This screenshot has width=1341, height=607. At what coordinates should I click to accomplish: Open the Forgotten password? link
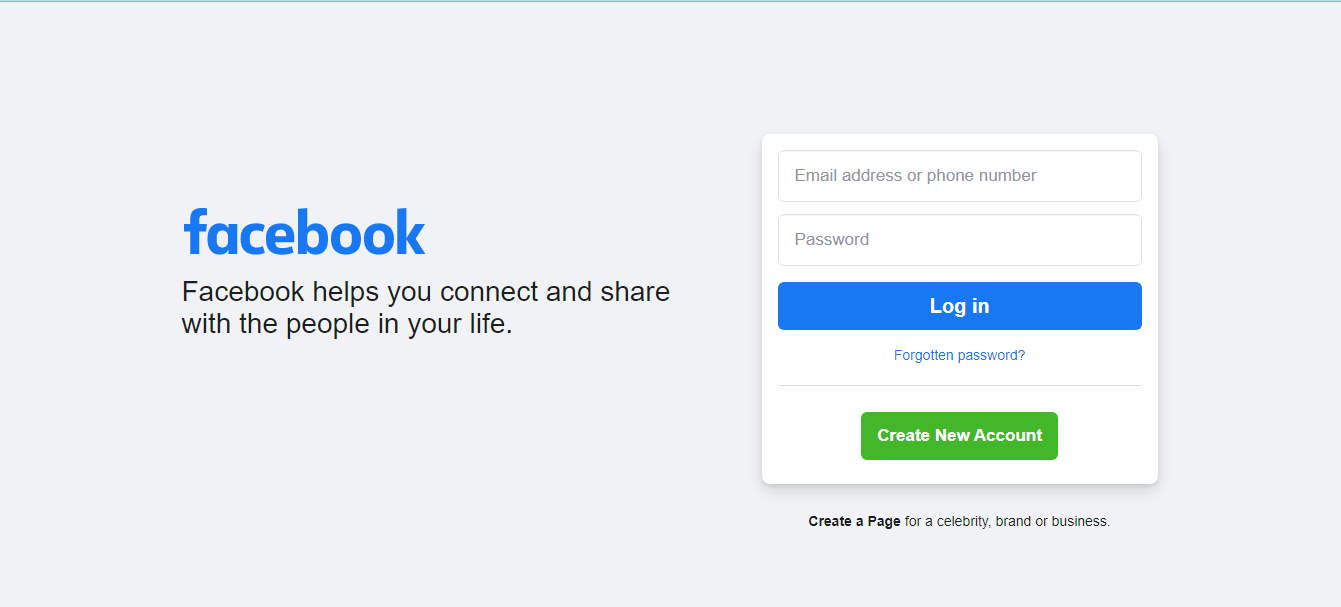pyautogui.click(x=960, y=355)
